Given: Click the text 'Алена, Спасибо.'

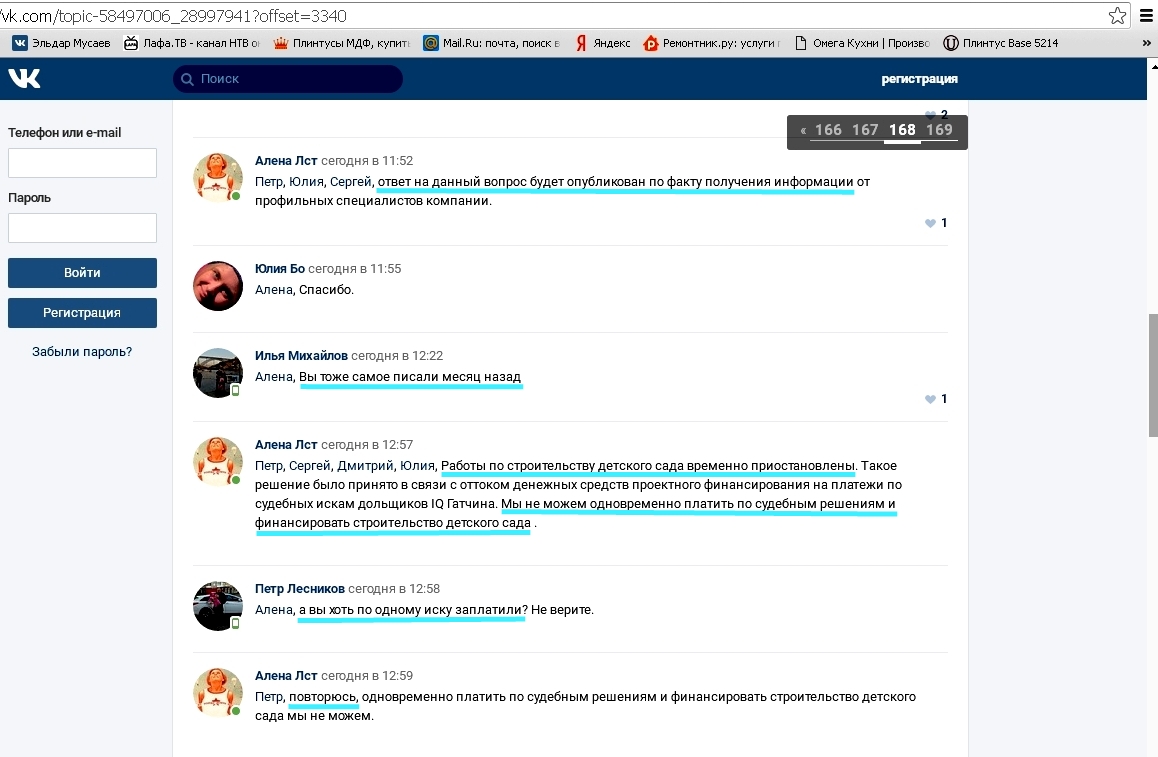Looking at the screenshot, I should [x=304, y=290].
